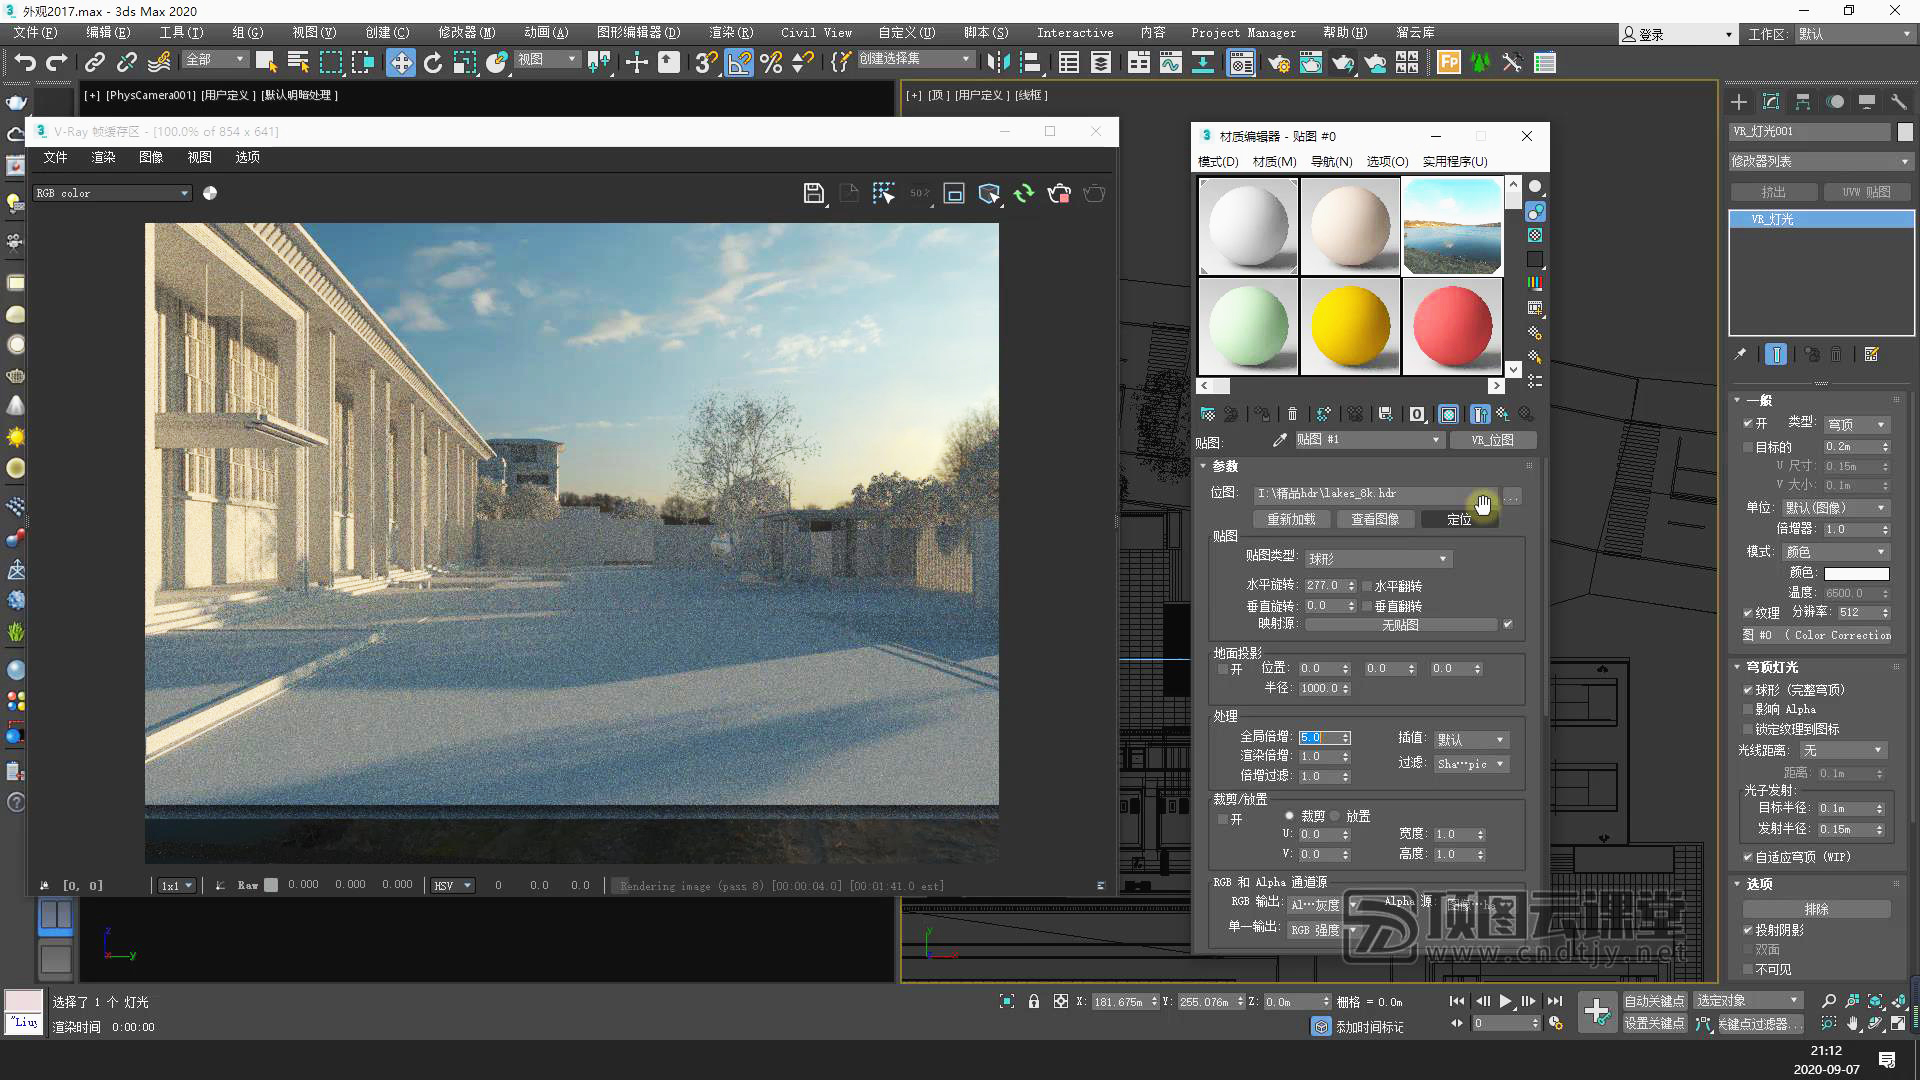Expand the 修改器列表 dropdown
This screenshot has width=1920, height=1080.
coord(1820,161)
